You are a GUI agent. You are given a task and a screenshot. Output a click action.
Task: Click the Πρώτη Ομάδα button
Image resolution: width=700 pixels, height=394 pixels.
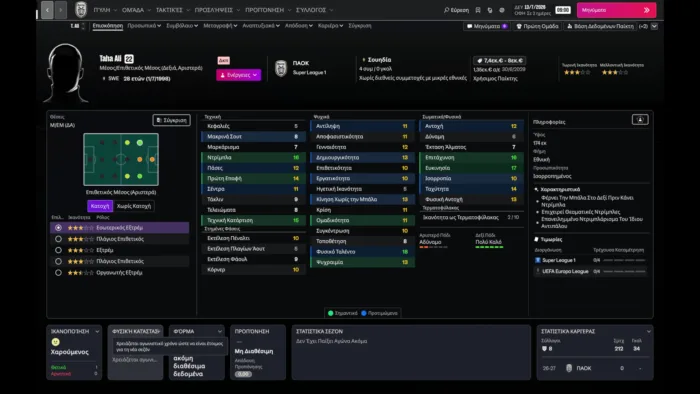pos(537,26)
